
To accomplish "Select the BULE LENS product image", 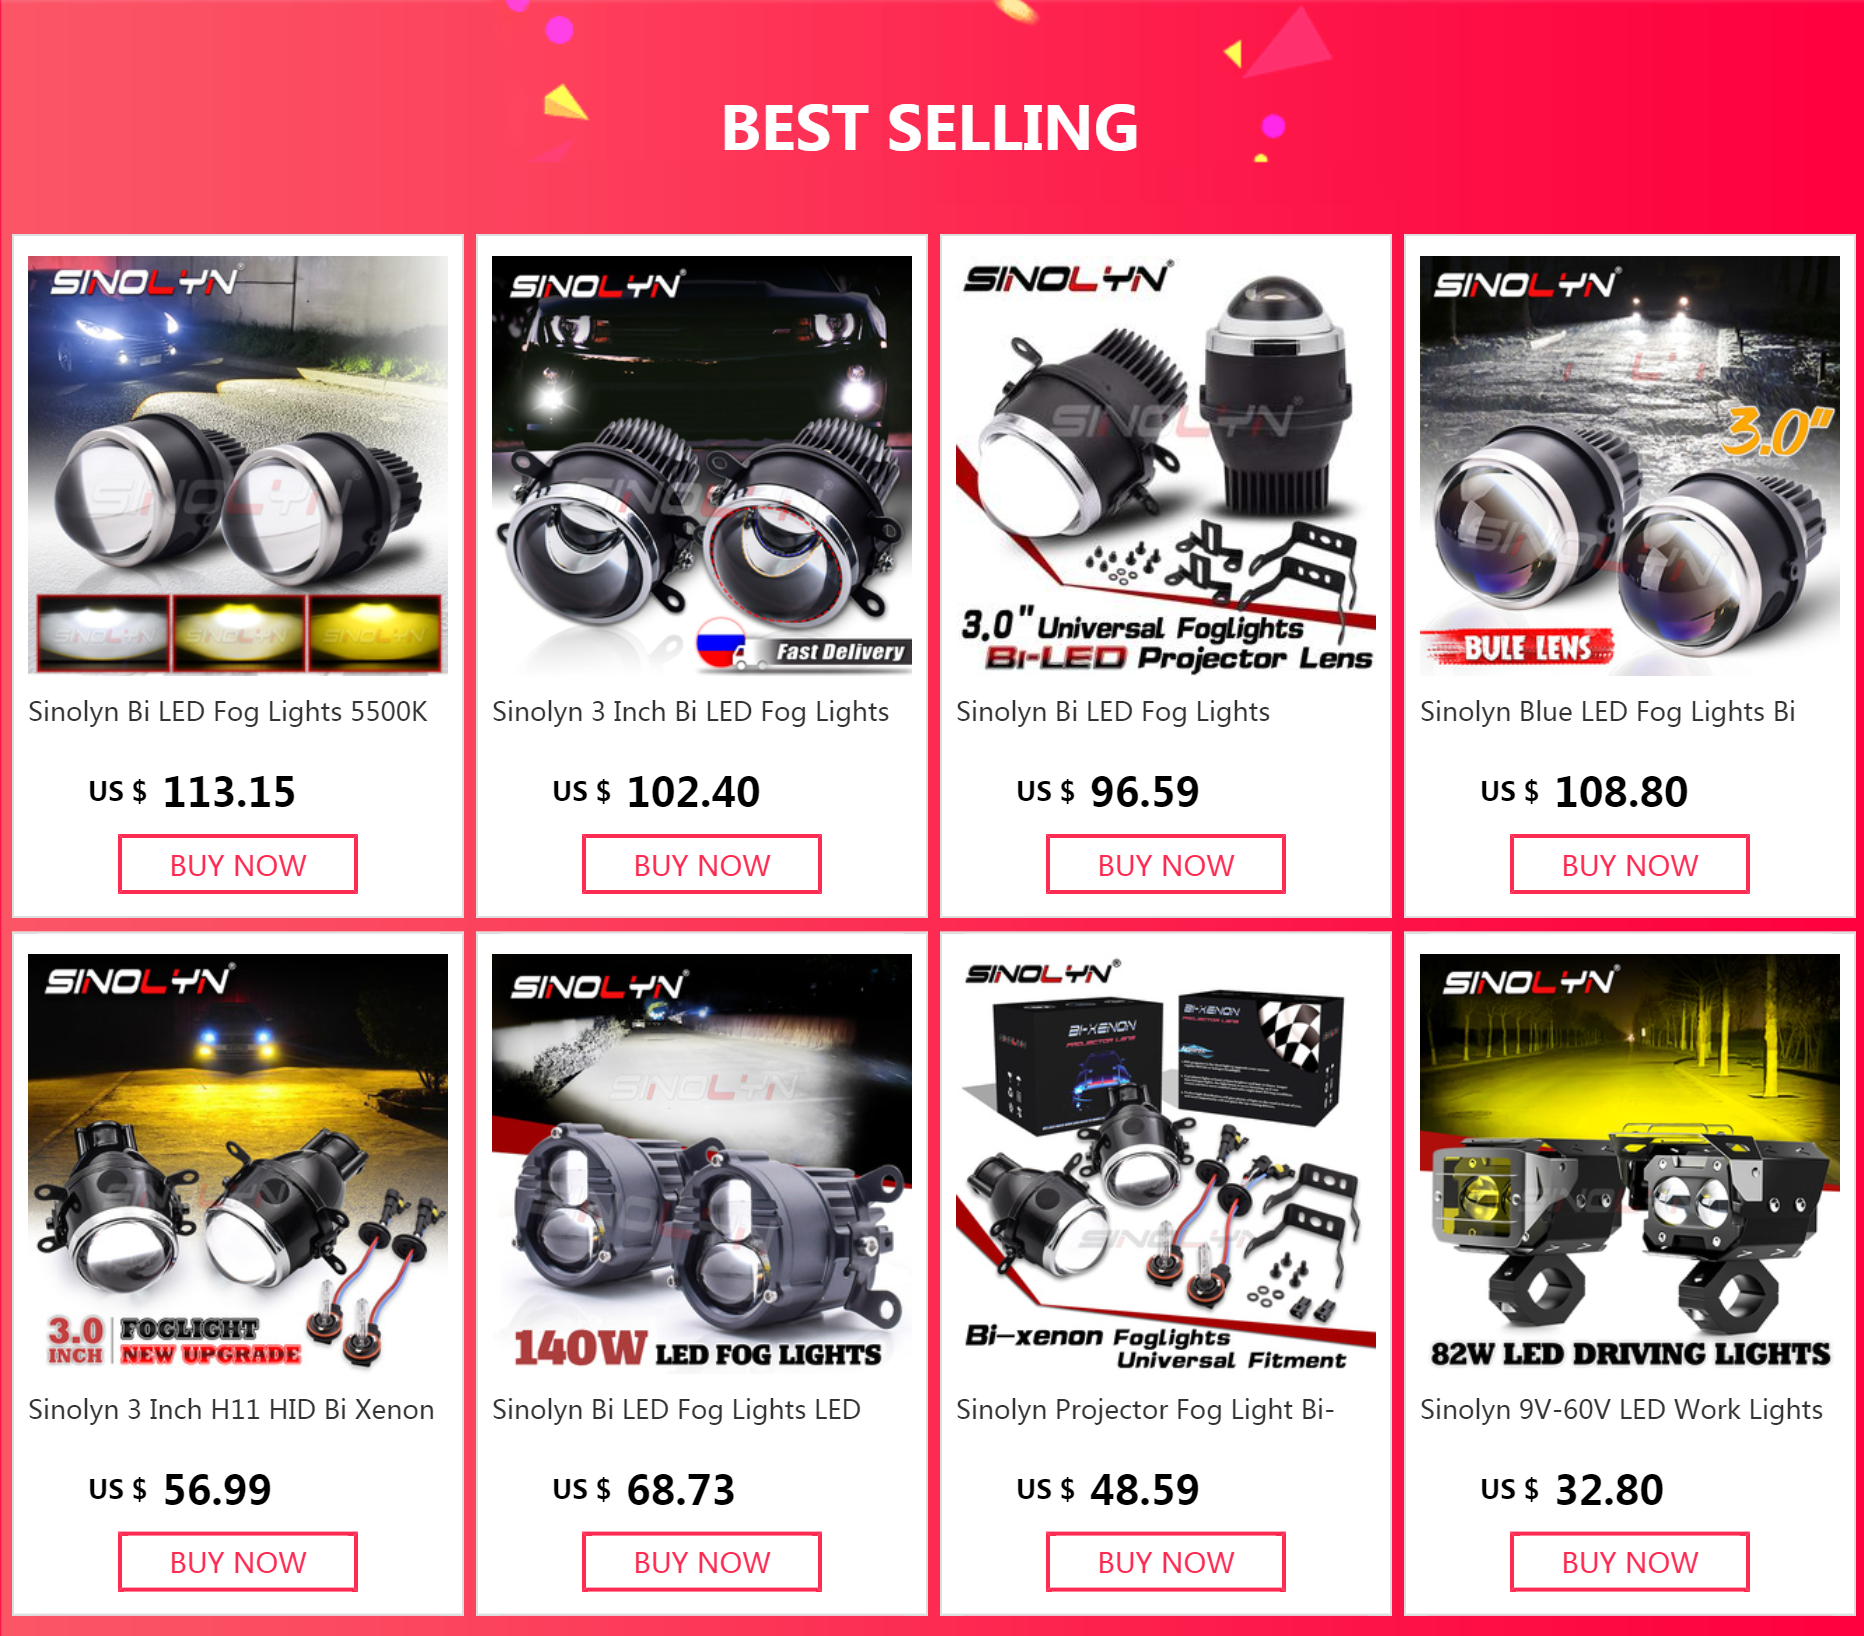I will [x=1630, y=465].
